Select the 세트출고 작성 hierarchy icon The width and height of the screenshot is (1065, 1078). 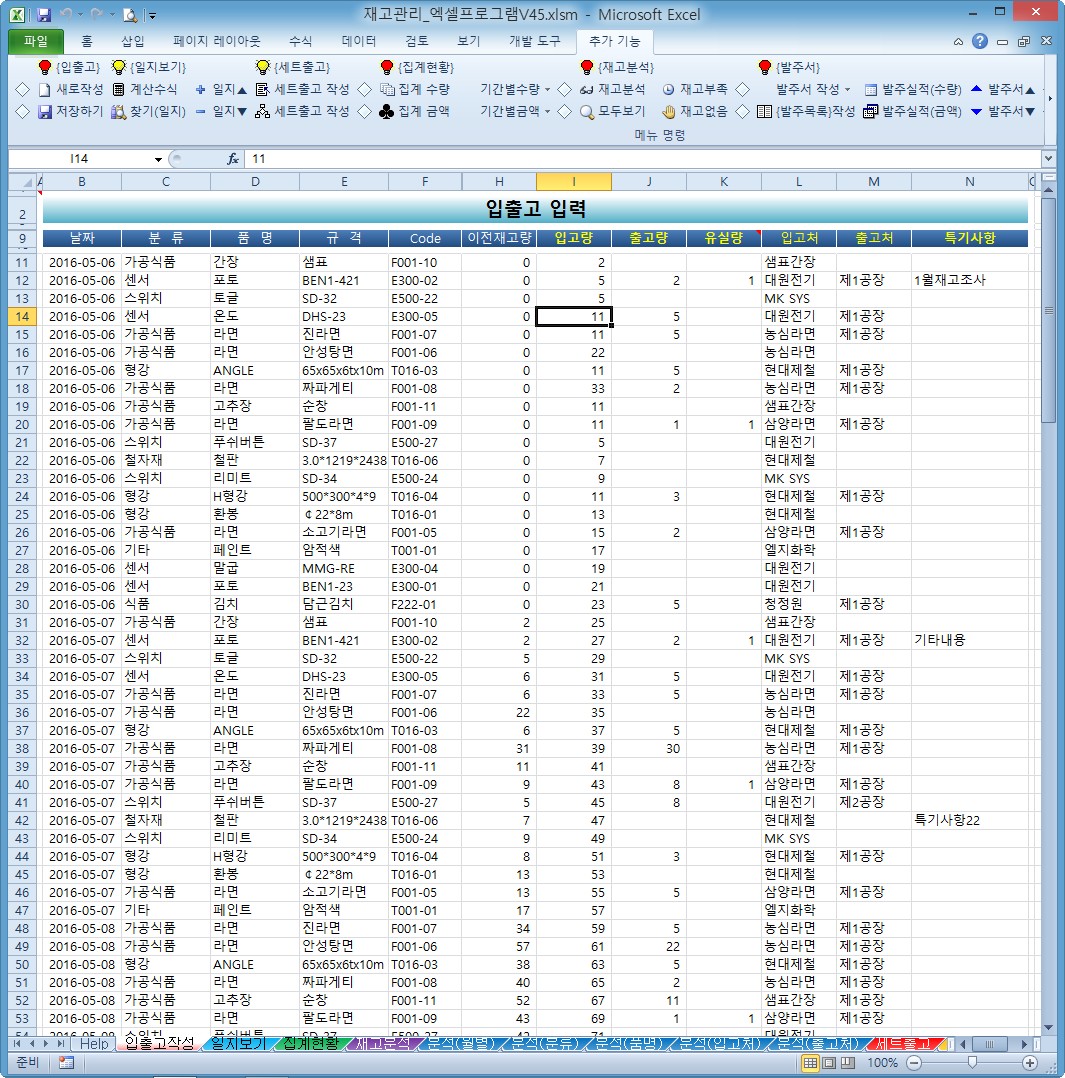tap(262, 111)
